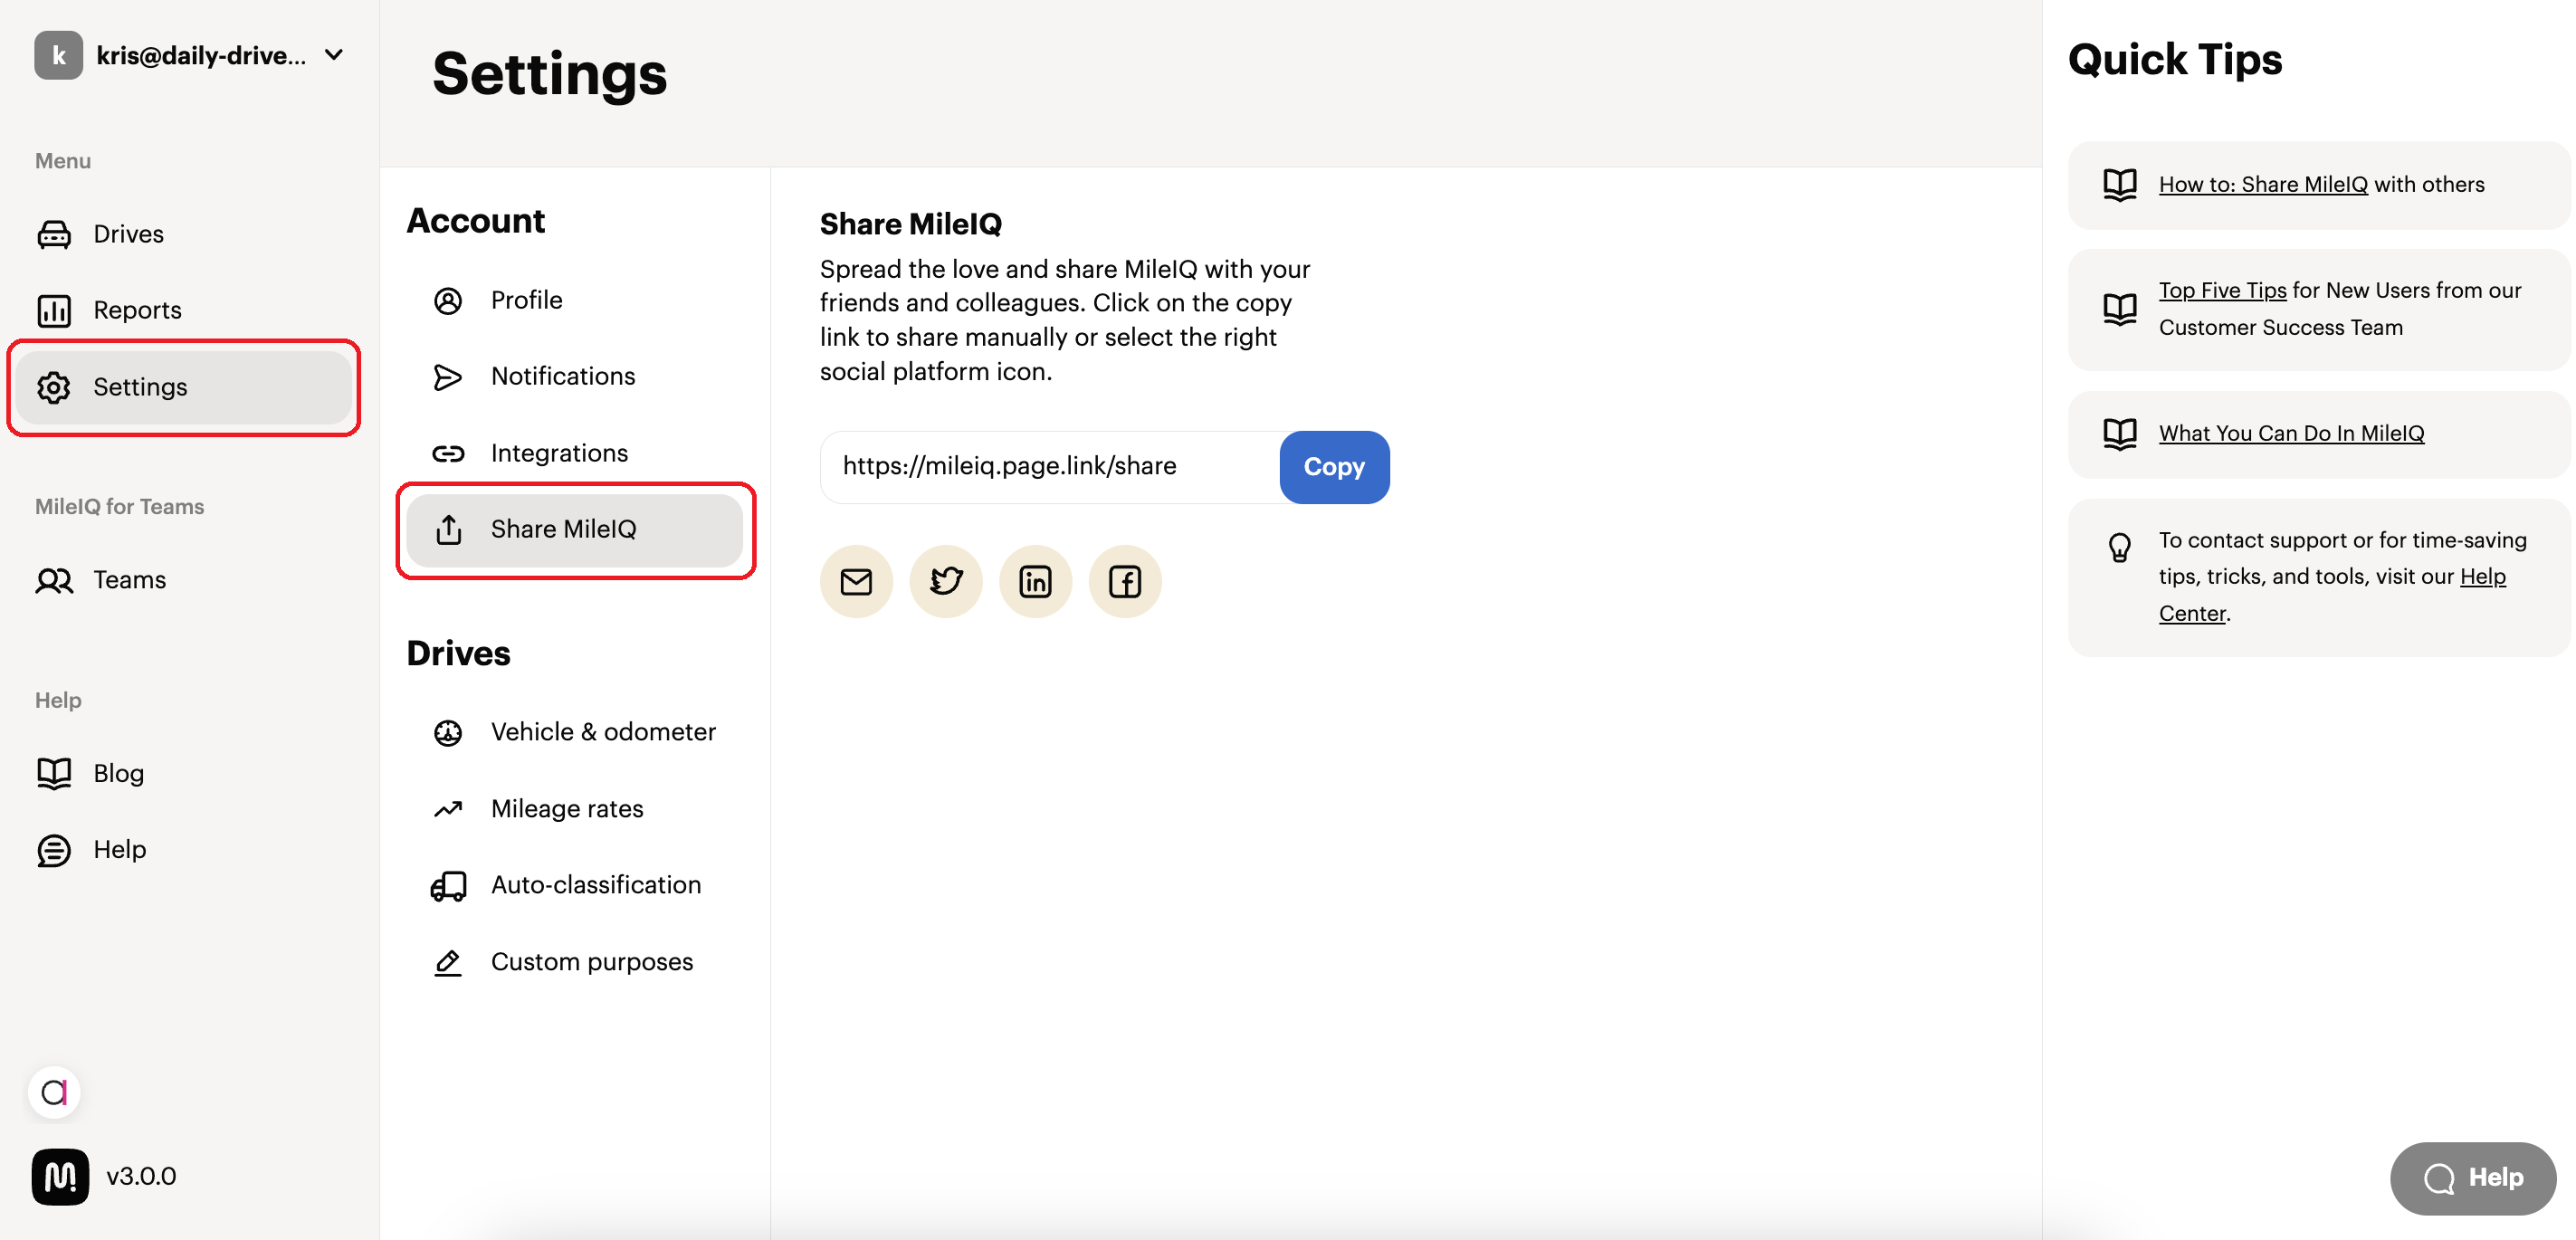Click the round pink accessibility badge icon
This screenshot has width=2576, height=1240.
point(54,1092)
